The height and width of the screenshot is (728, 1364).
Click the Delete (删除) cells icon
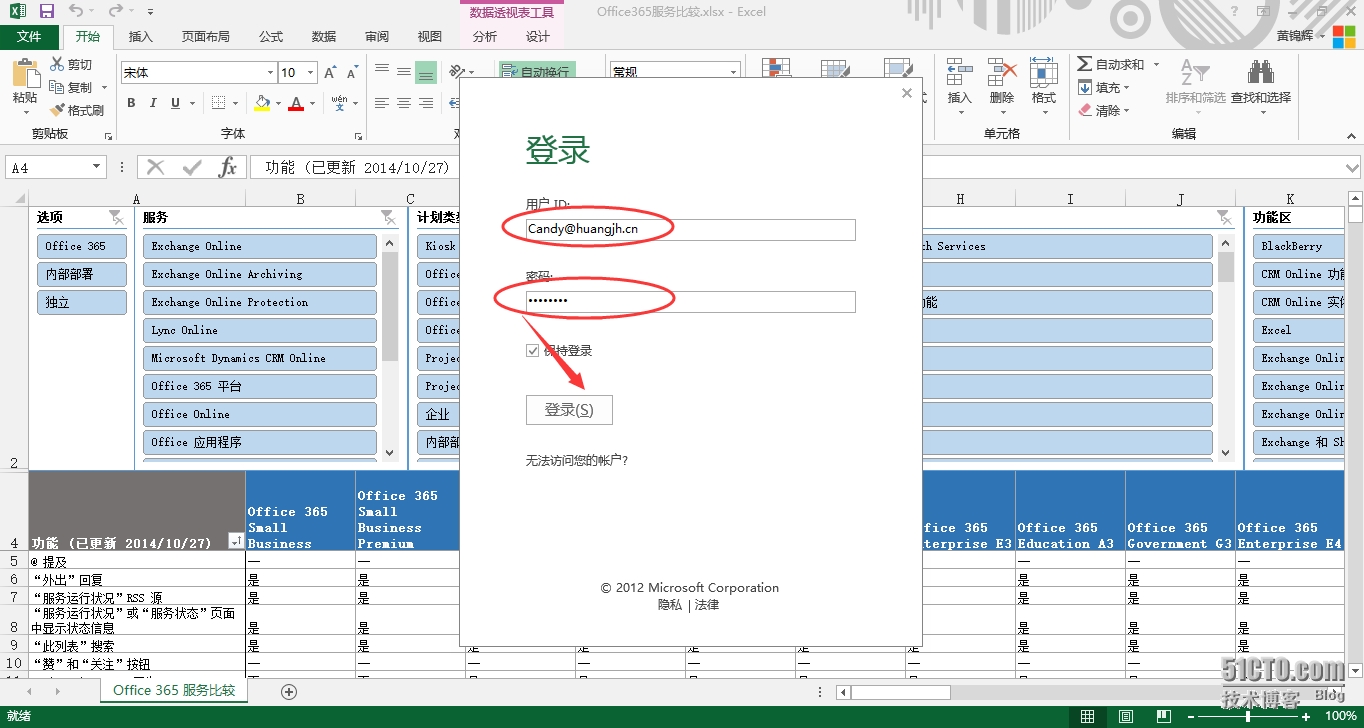(1001, 82)
